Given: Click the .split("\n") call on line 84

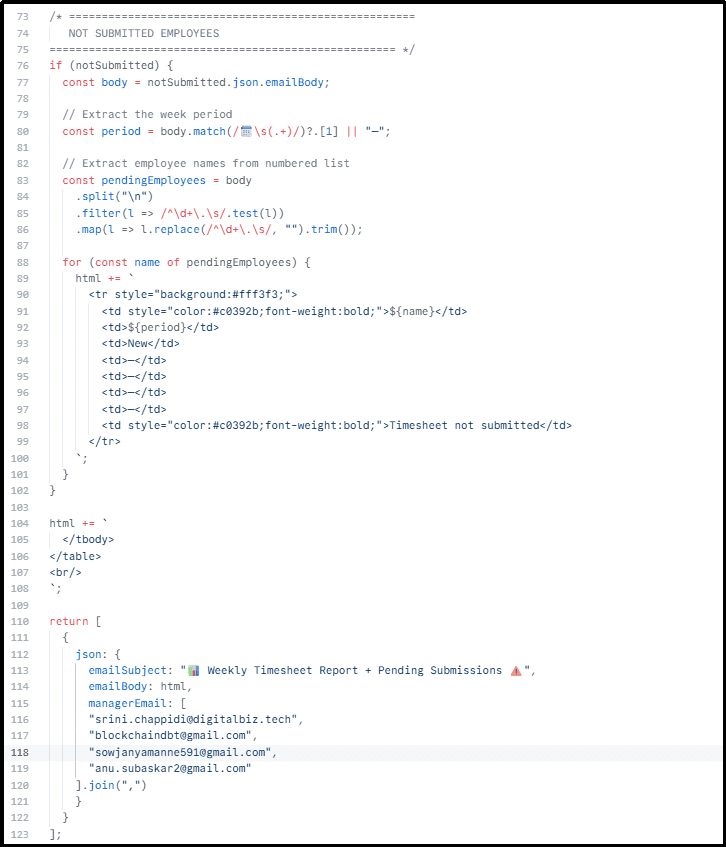Looking at the screenshot, I should [109, 196].
